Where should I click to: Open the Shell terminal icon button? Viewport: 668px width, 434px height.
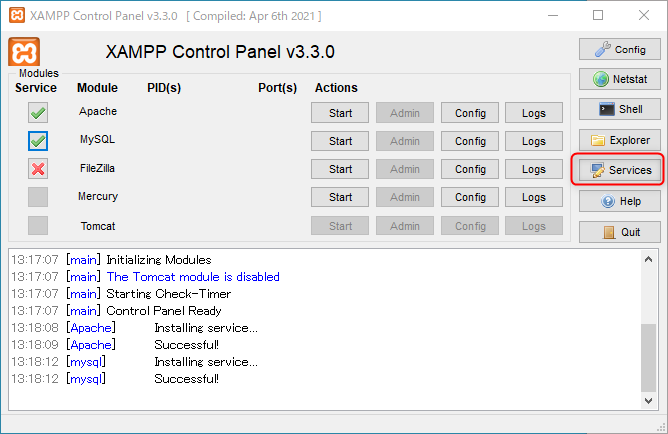click(619, 109)
